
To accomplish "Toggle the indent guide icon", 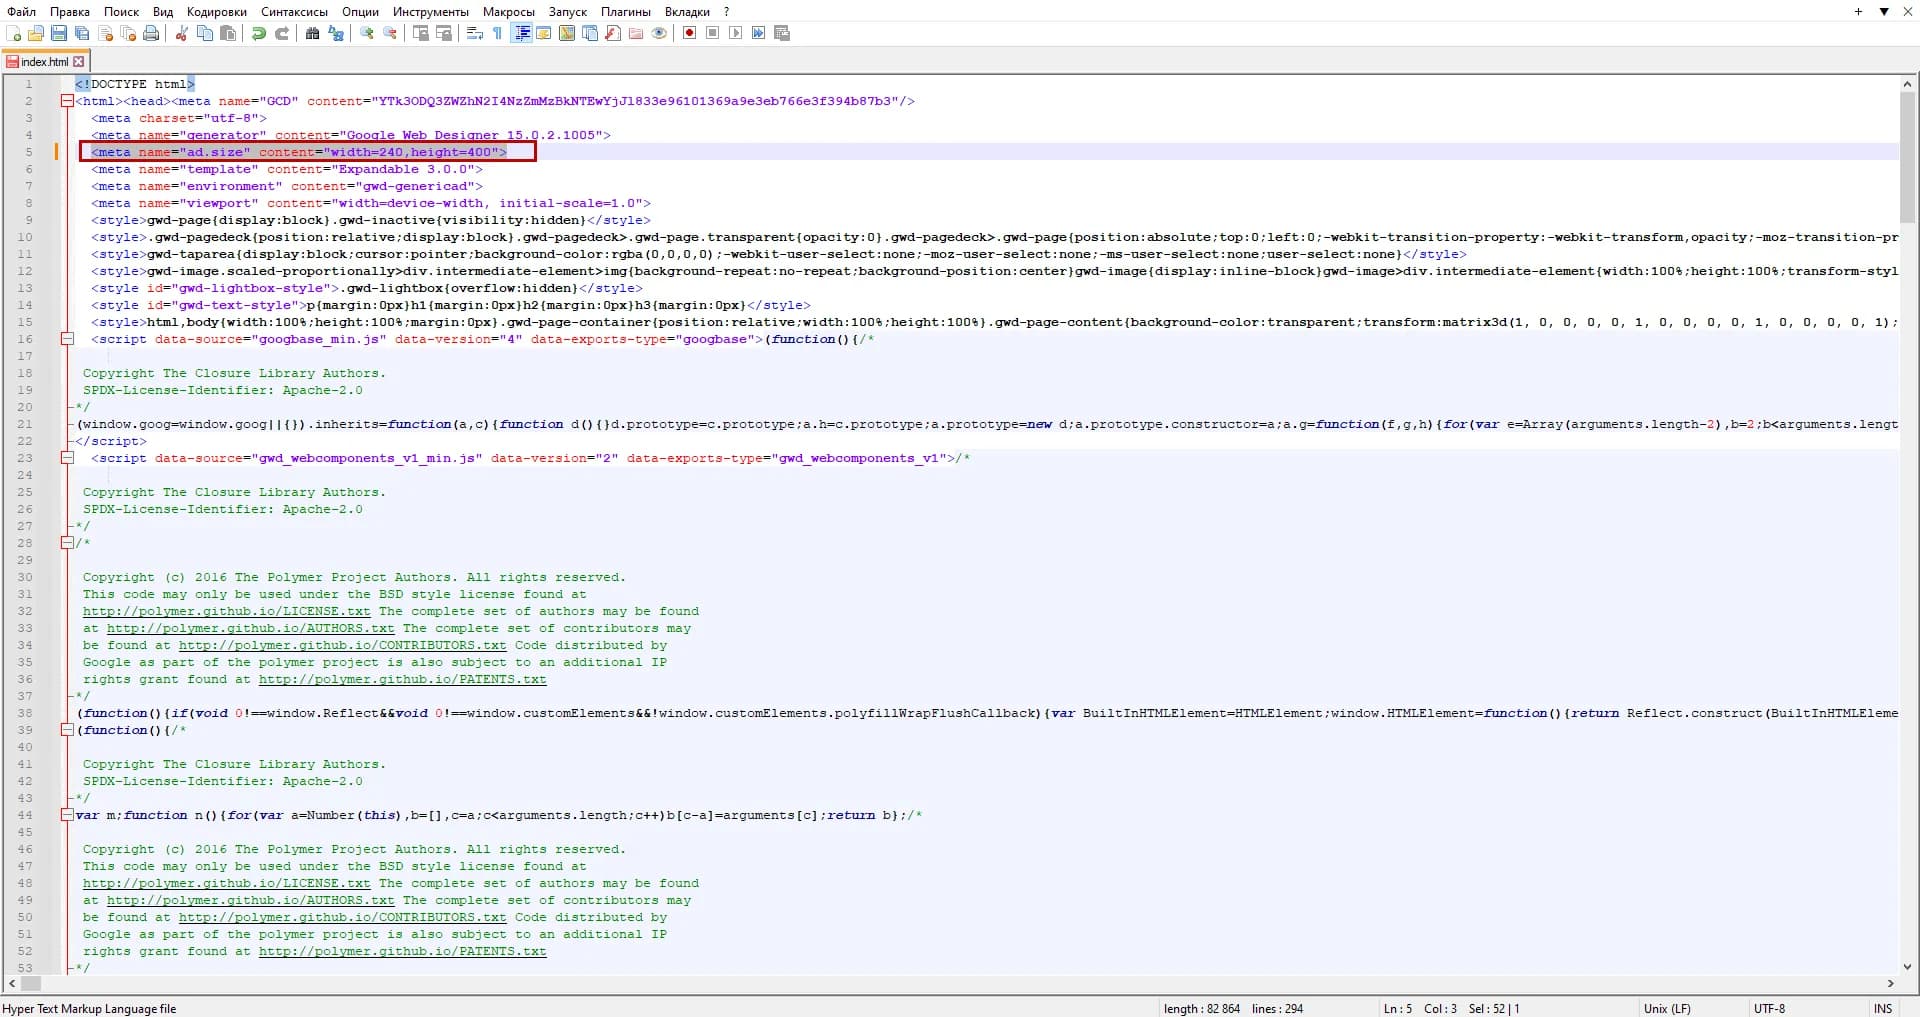I will click(x=521, y=33).
